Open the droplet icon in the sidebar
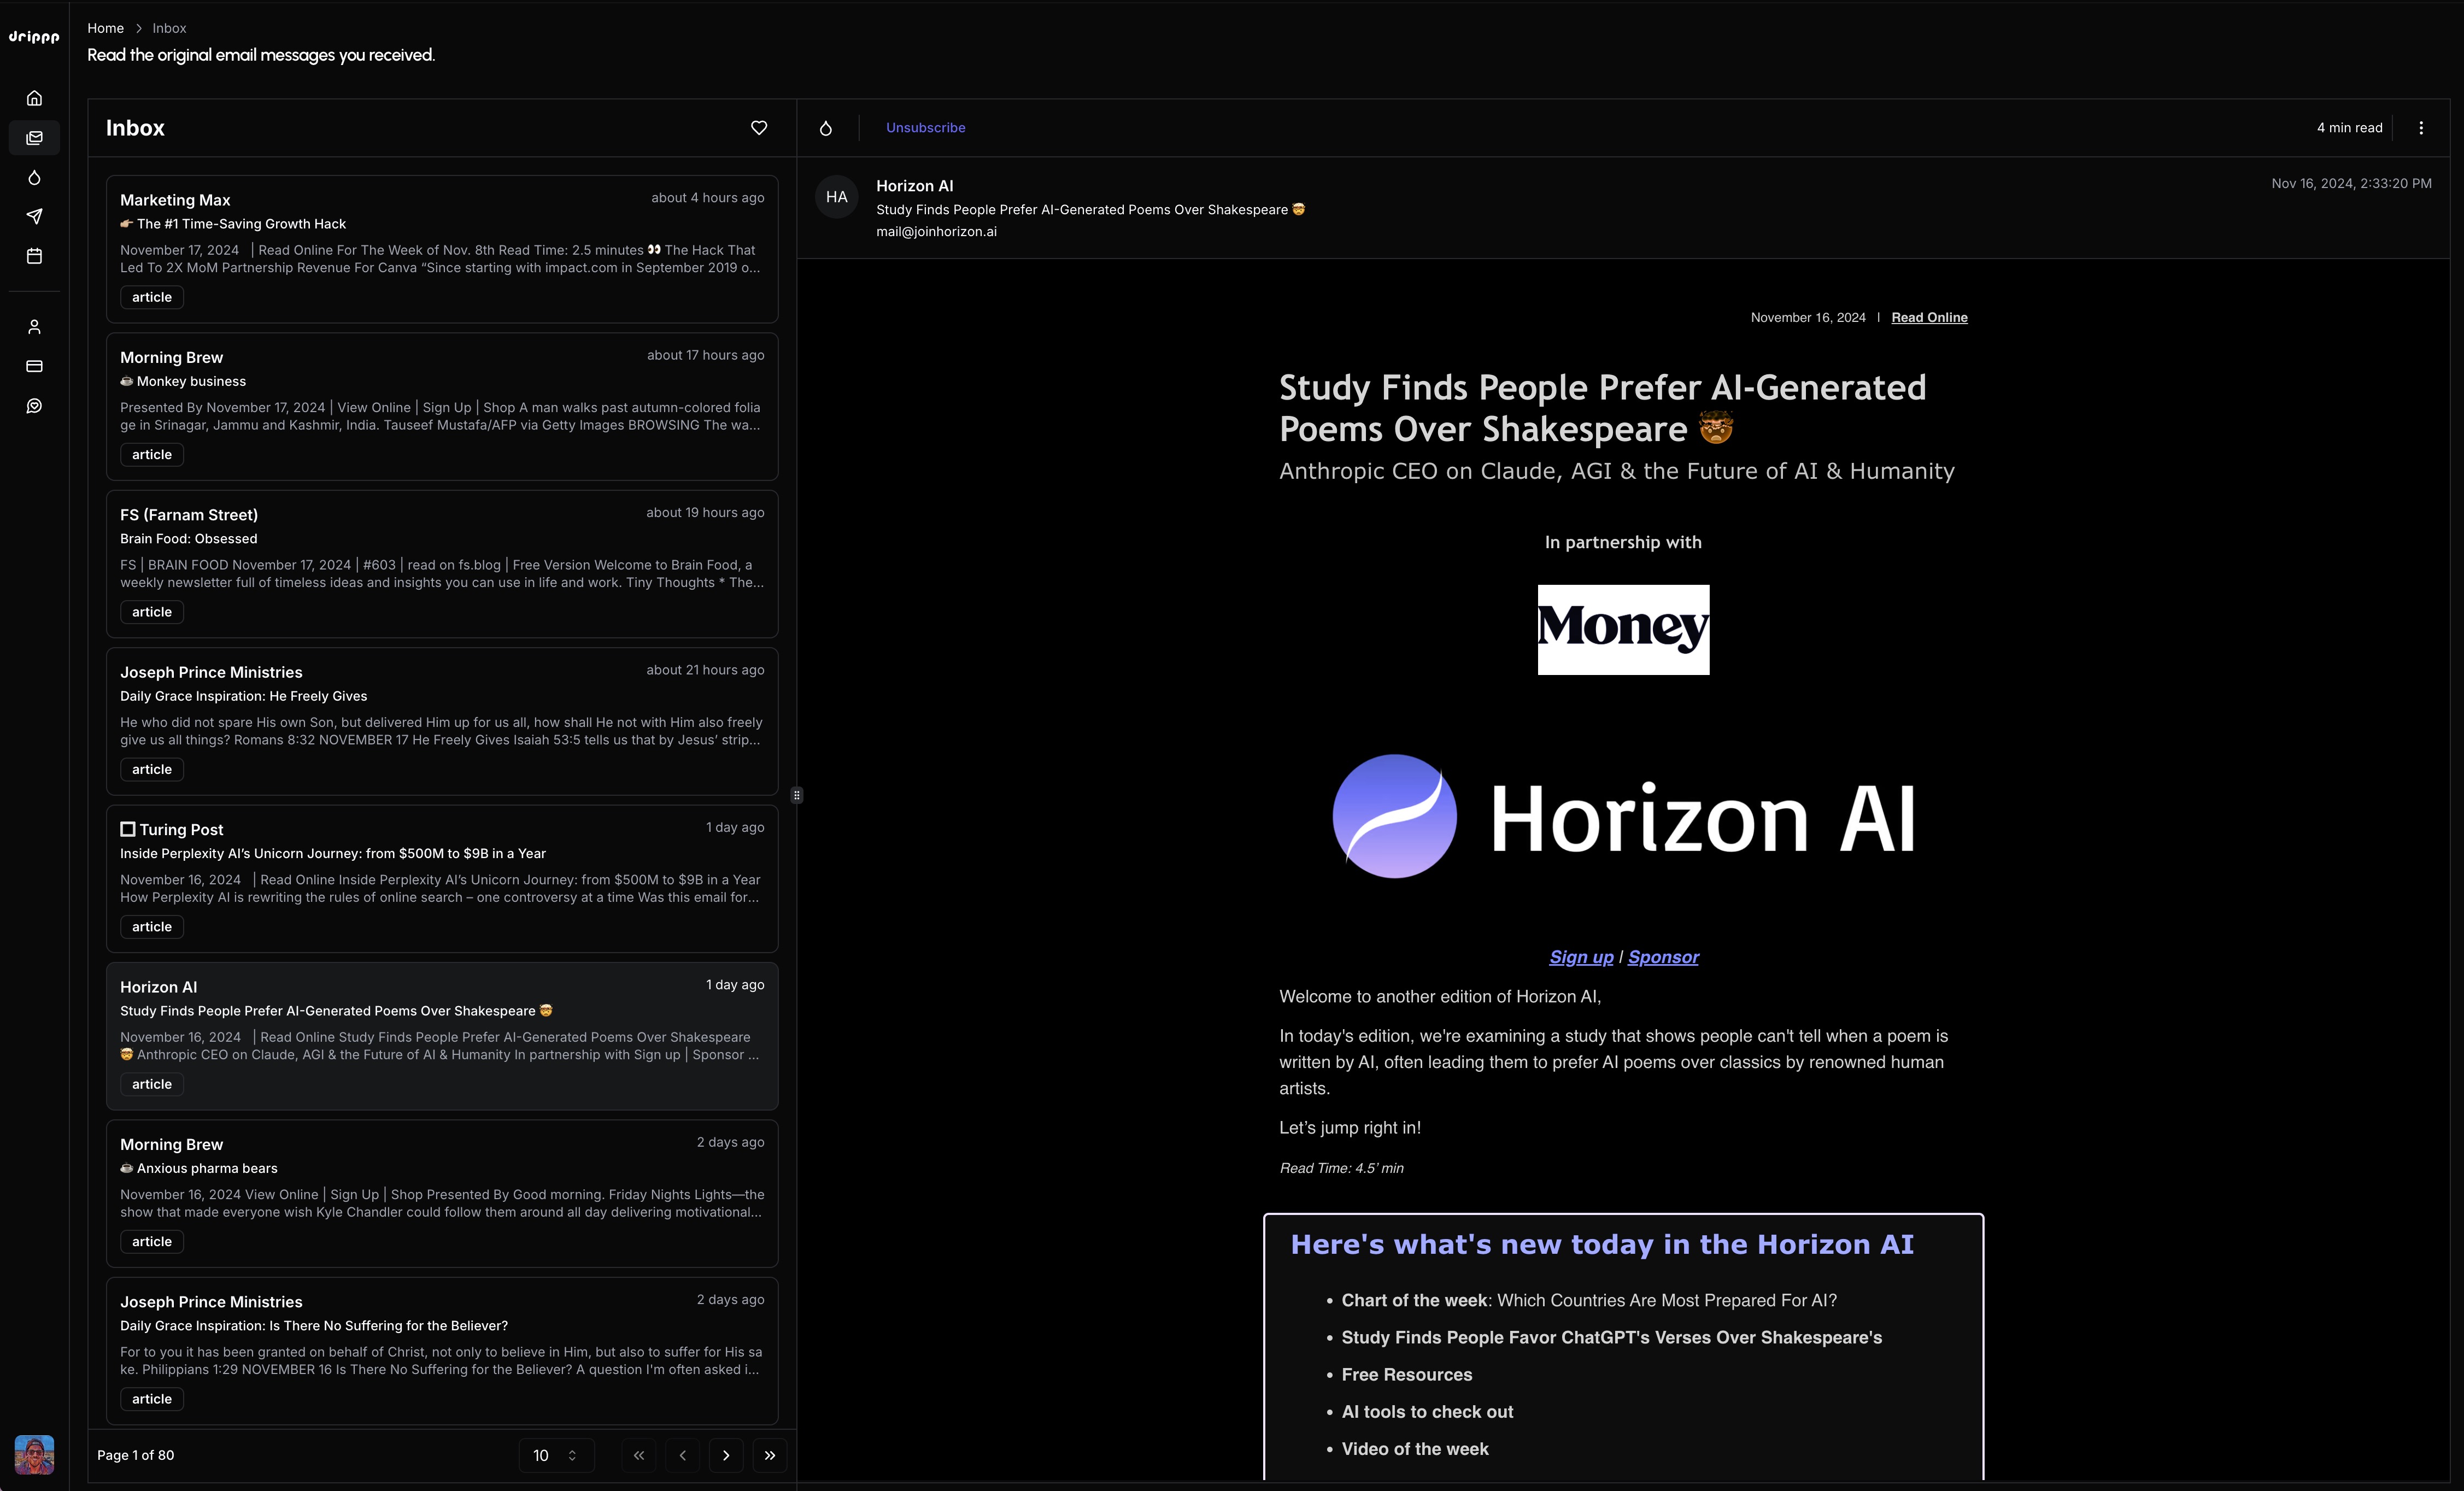The width and height of the screenshot is (2464, 1491). pos(34,177)
